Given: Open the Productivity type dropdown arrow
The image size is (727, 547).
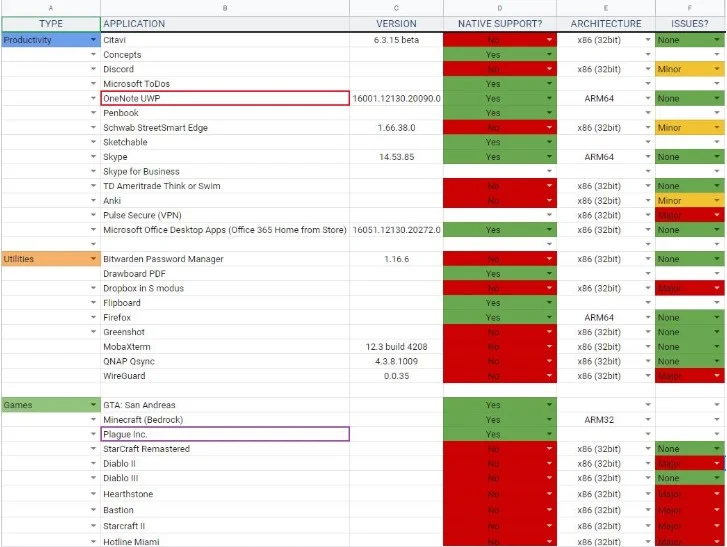Looking at the screenshot, I should [x=93, y=40].
